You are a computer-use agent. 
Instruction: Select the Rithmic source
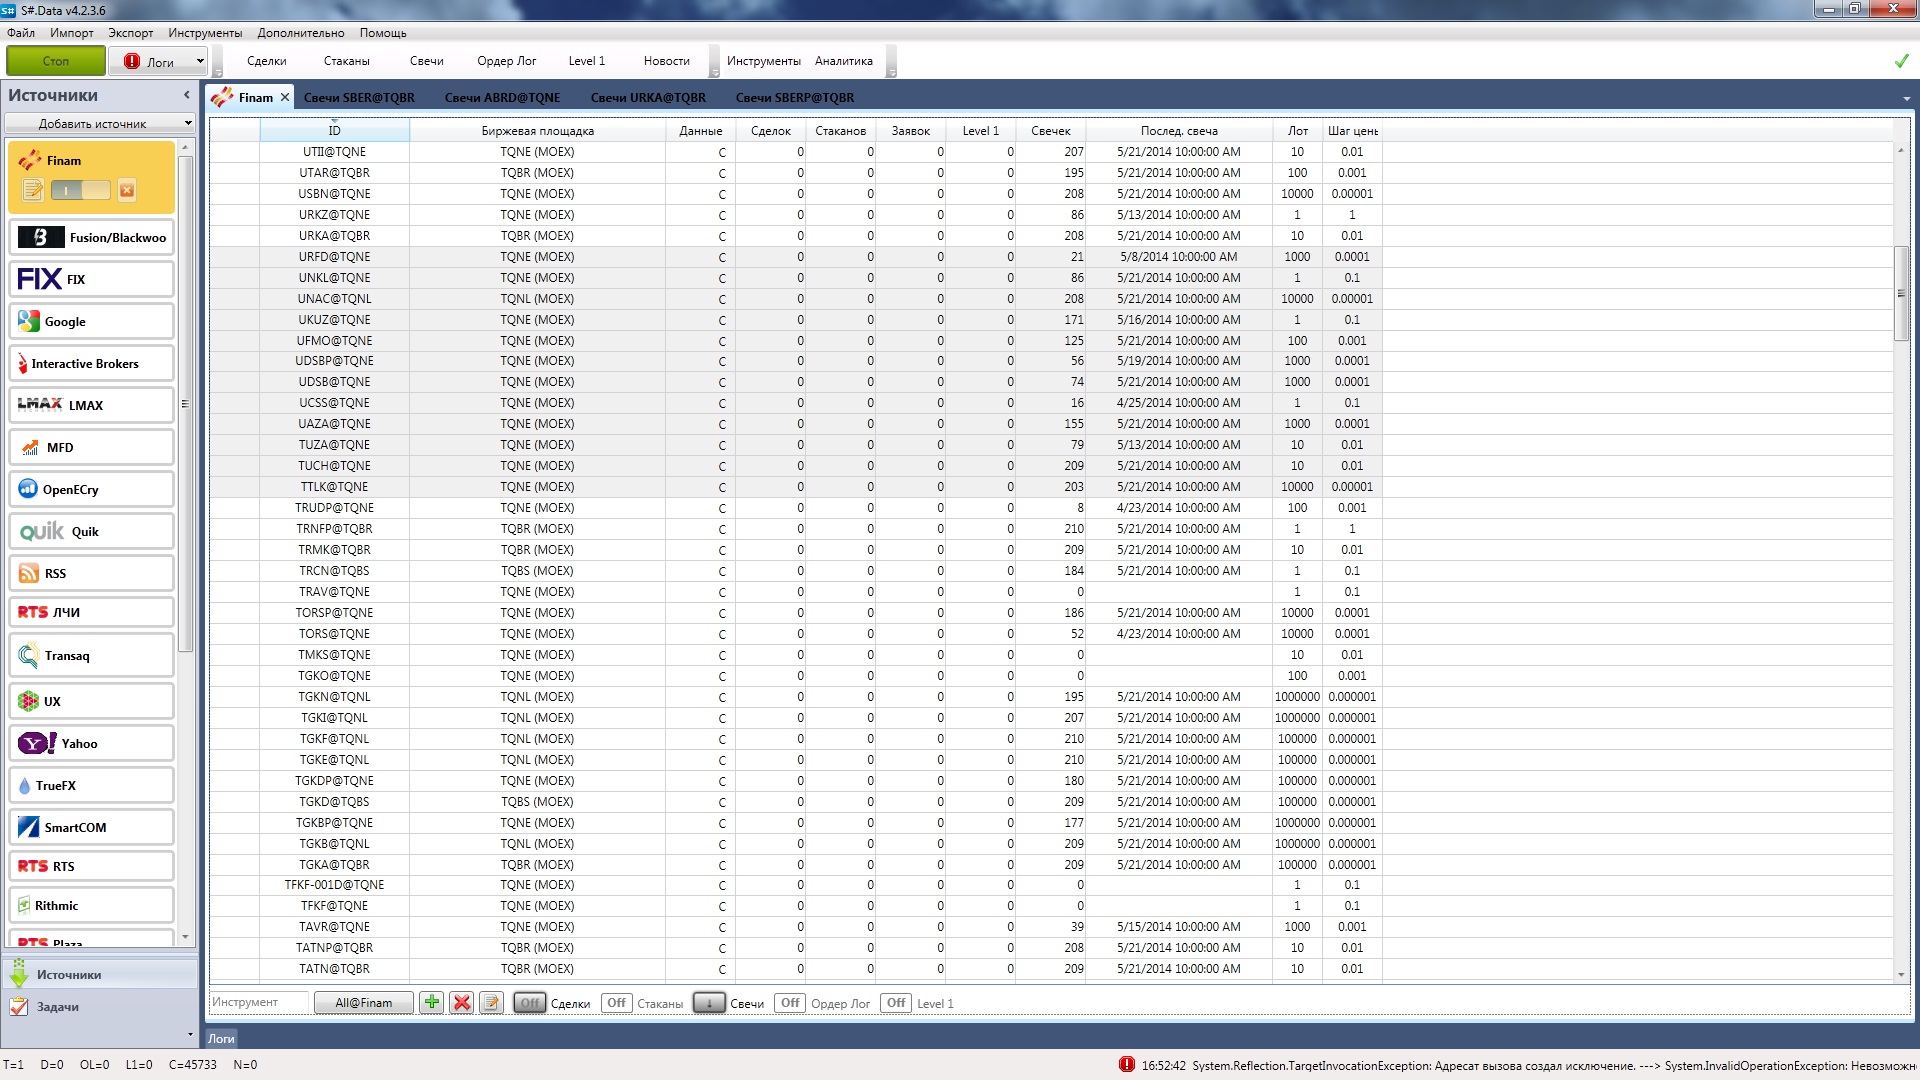pyautogui.click(x=92, y=906)
